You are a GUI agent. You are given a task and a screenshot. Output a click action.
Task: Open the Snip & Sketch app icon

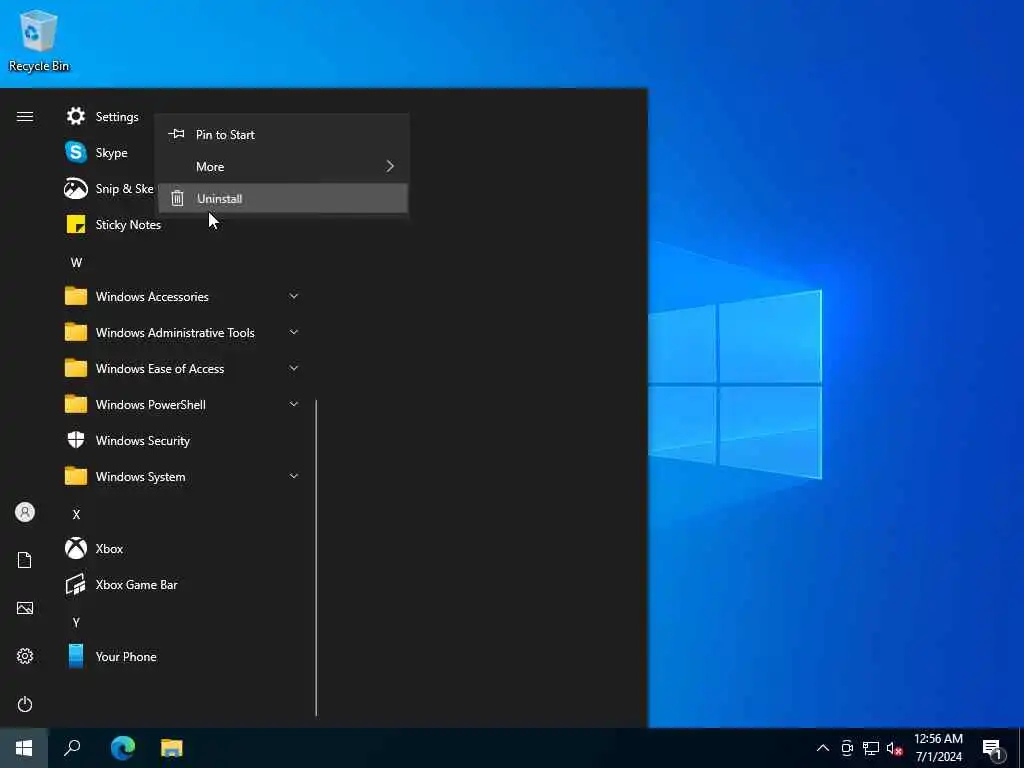coord(76,189)
